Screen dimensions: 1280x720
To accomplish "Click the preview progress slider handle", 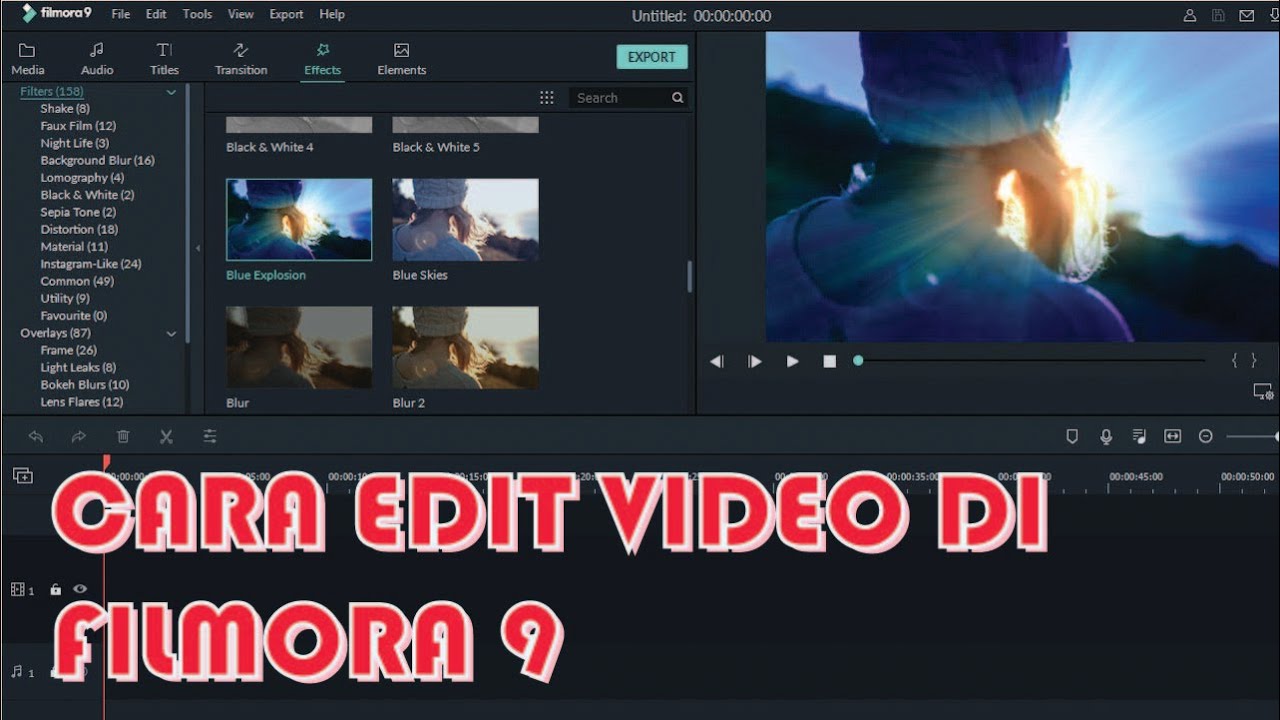I will pyautogui.click(x=858, y=360).
